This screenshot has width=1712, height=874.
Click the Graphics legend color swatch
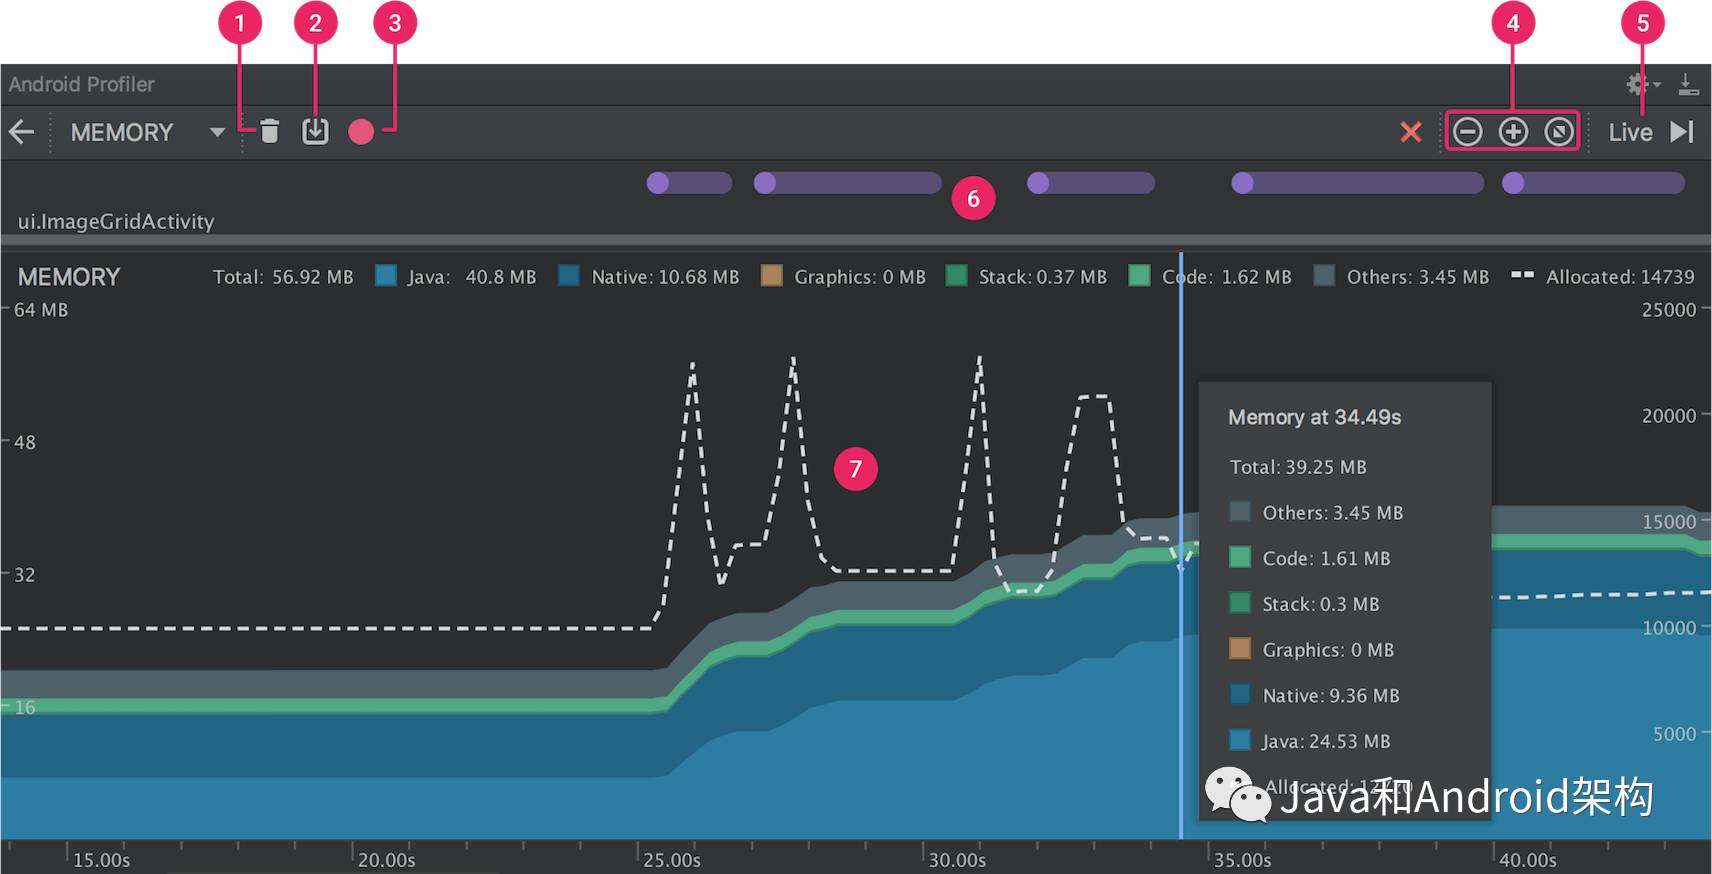[772, 276]
